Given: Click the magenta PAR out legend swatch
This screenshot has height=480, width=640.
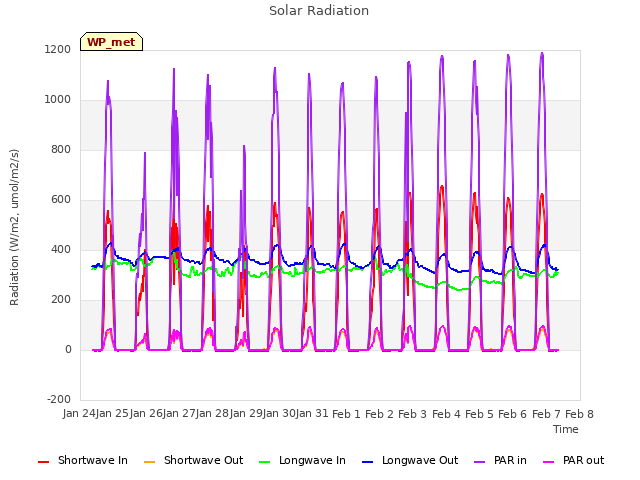Looking at the screenshot, I should (549, 462).
